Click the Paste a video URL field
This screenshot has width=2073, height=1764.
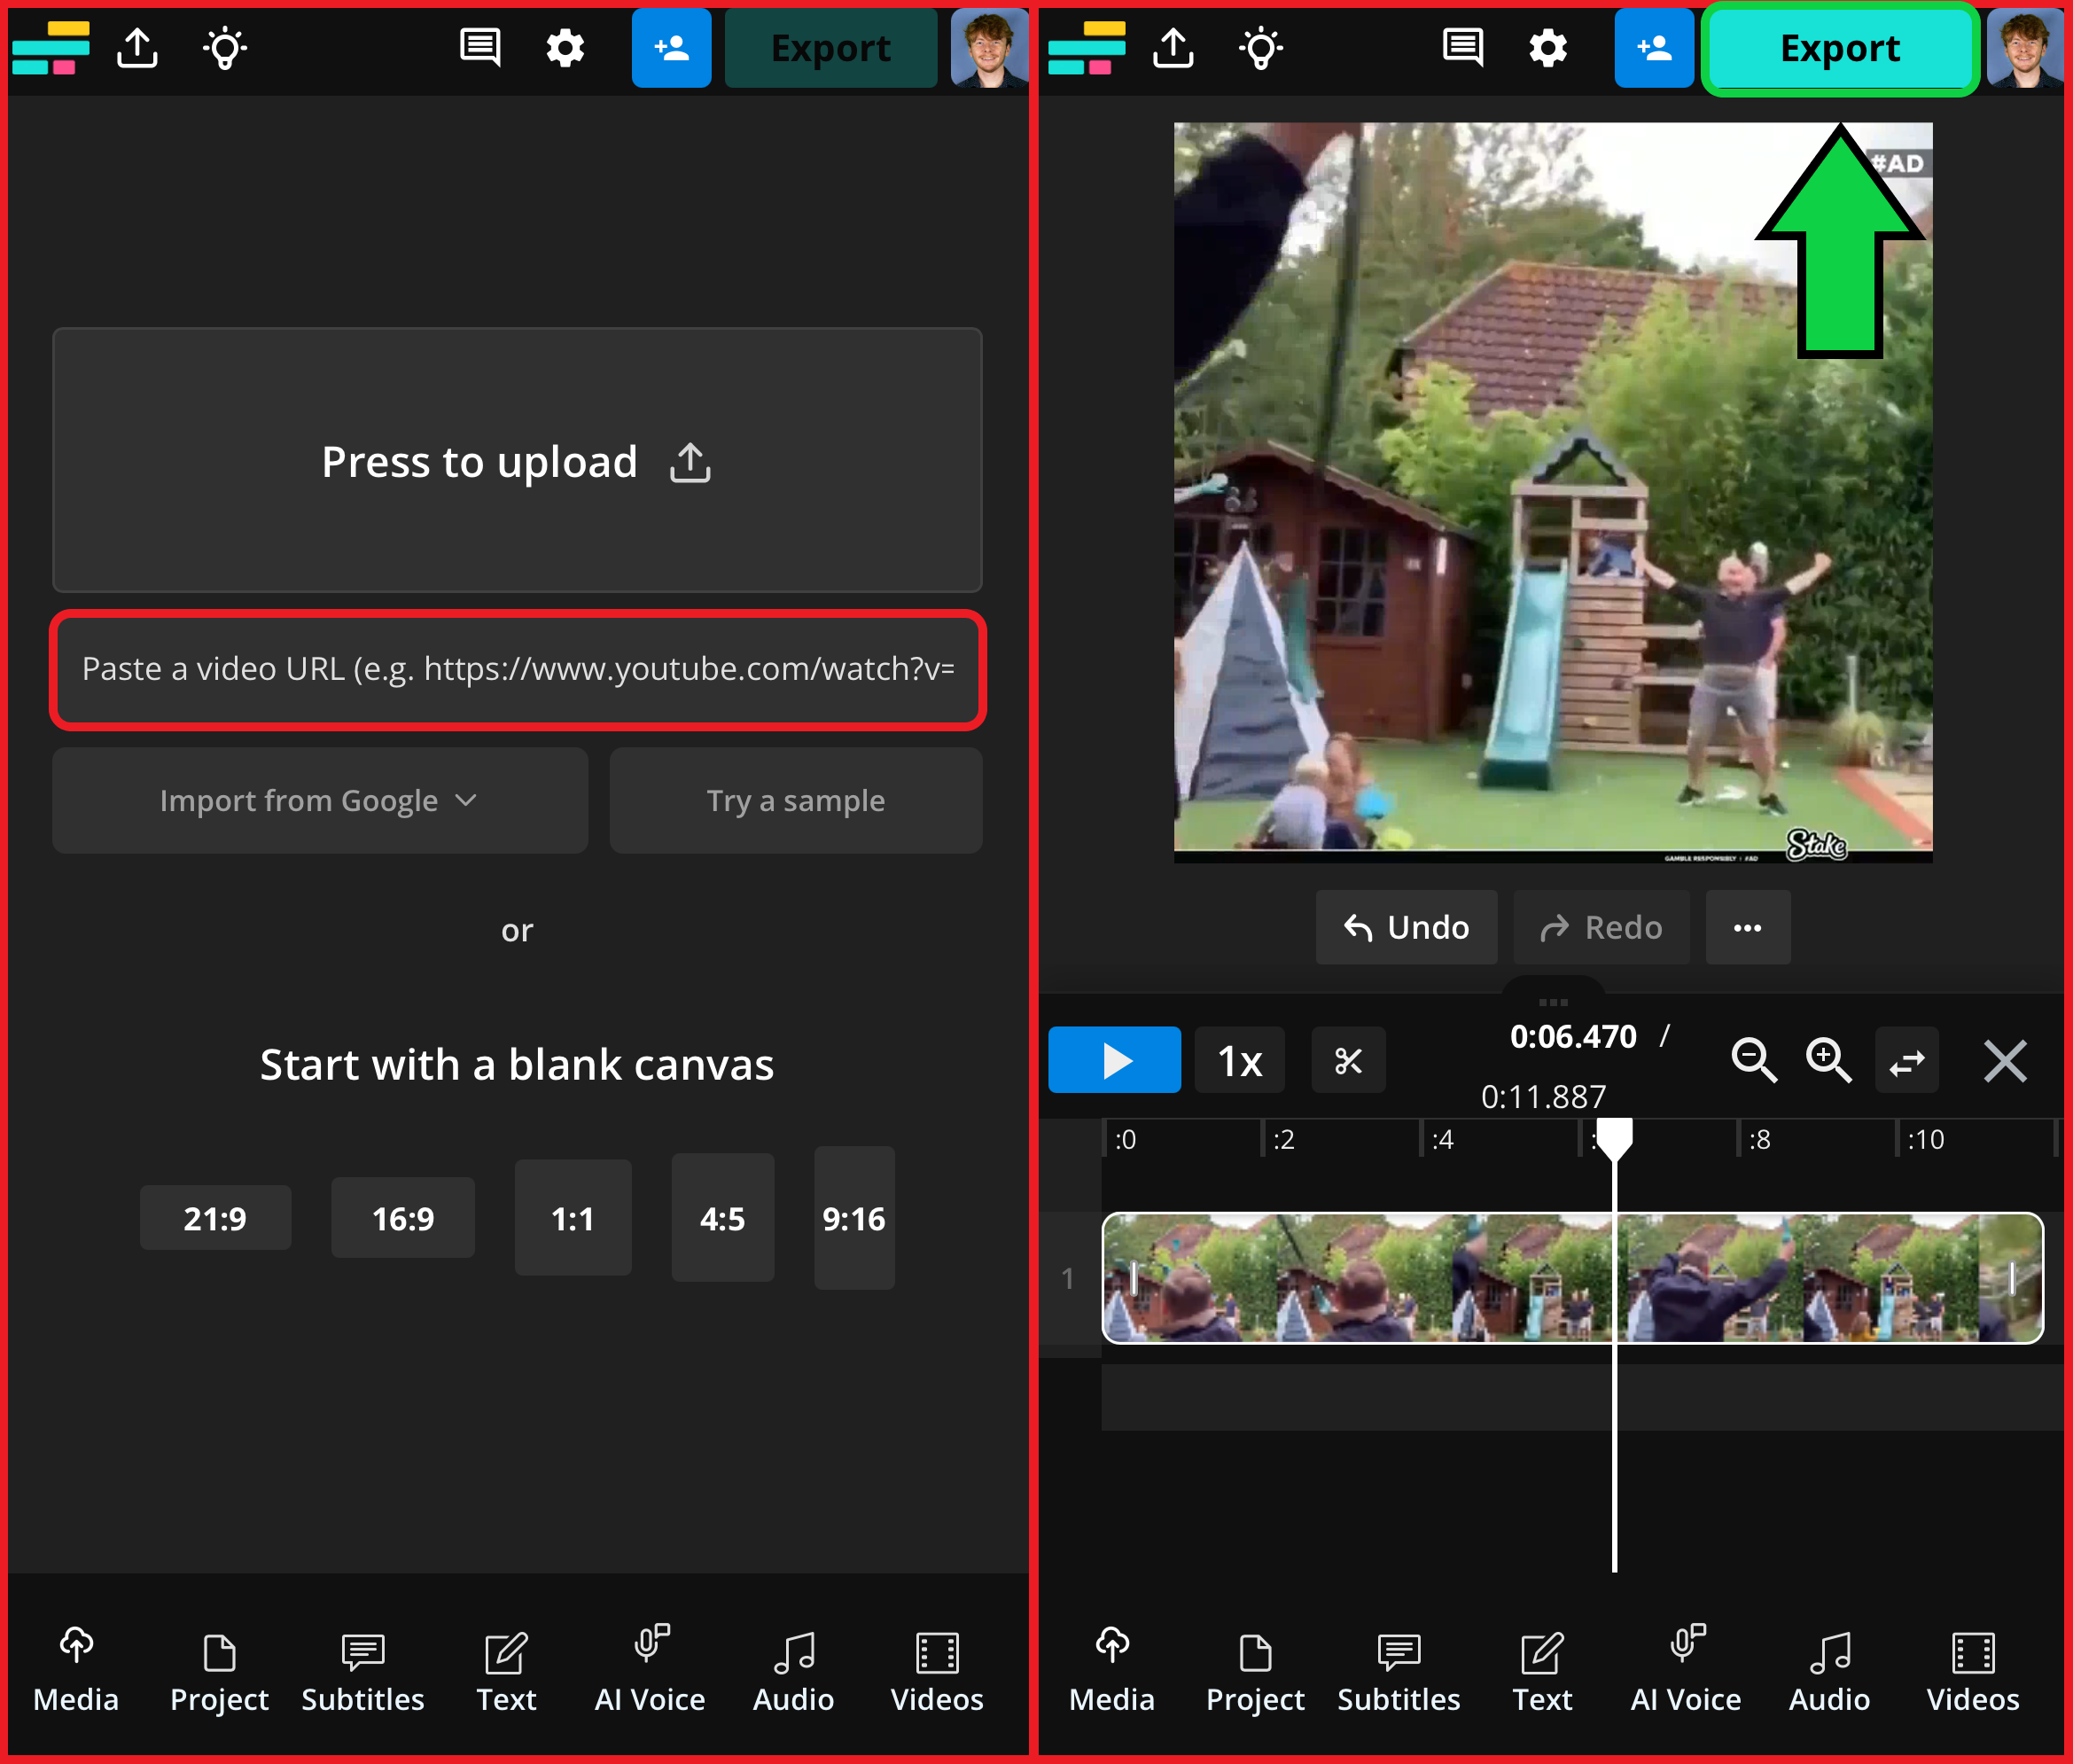(x=518, y=669)
